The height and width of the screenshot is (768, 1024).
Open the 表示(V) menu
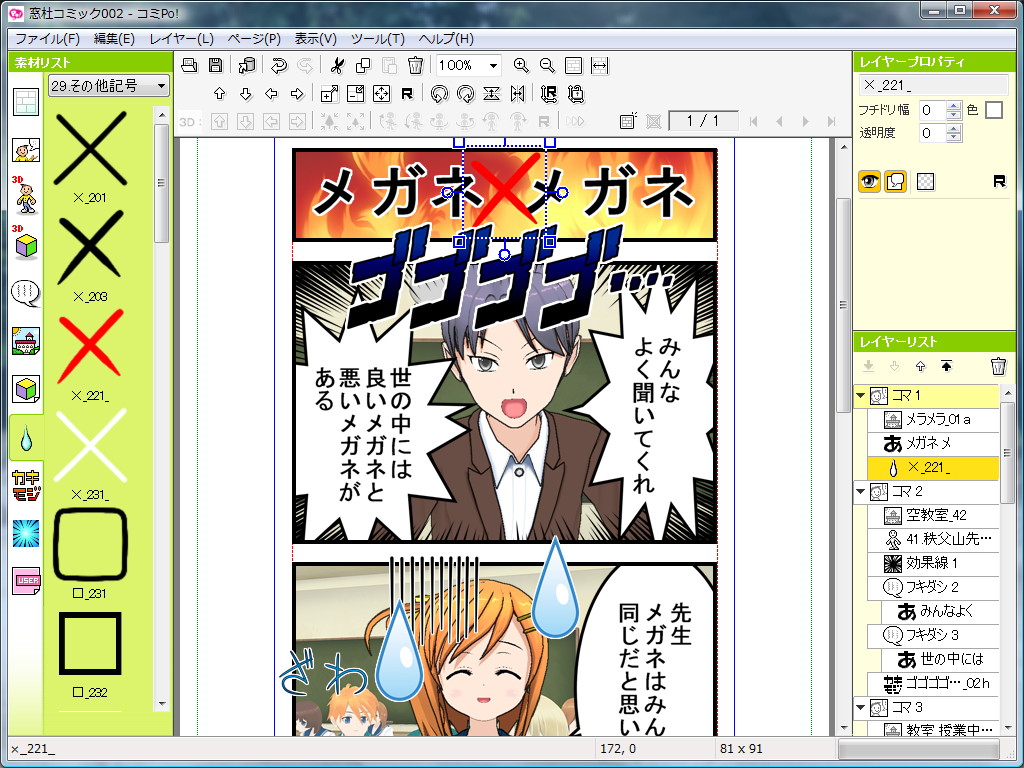click(315, 38)
